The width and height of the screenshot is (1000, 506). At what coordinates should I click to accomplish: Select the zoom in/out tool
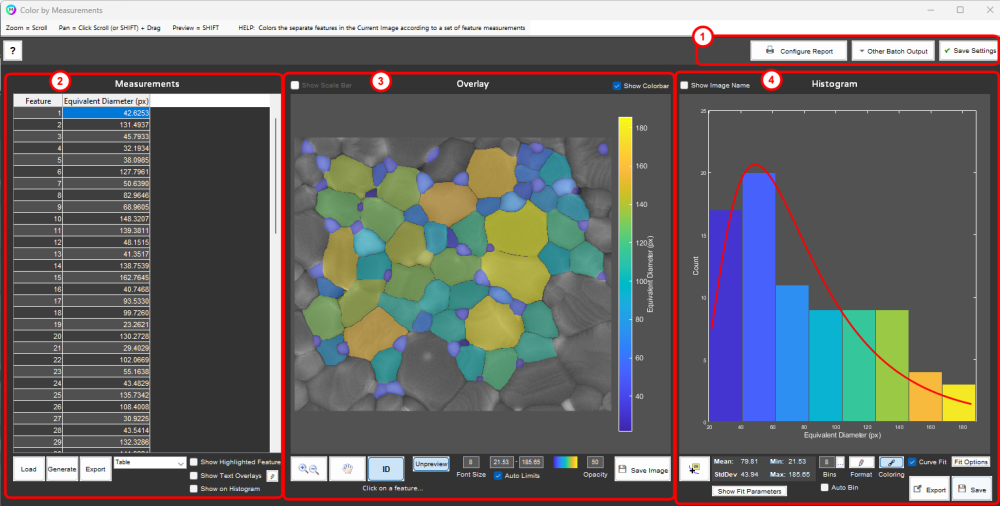(x=309, y=469)
